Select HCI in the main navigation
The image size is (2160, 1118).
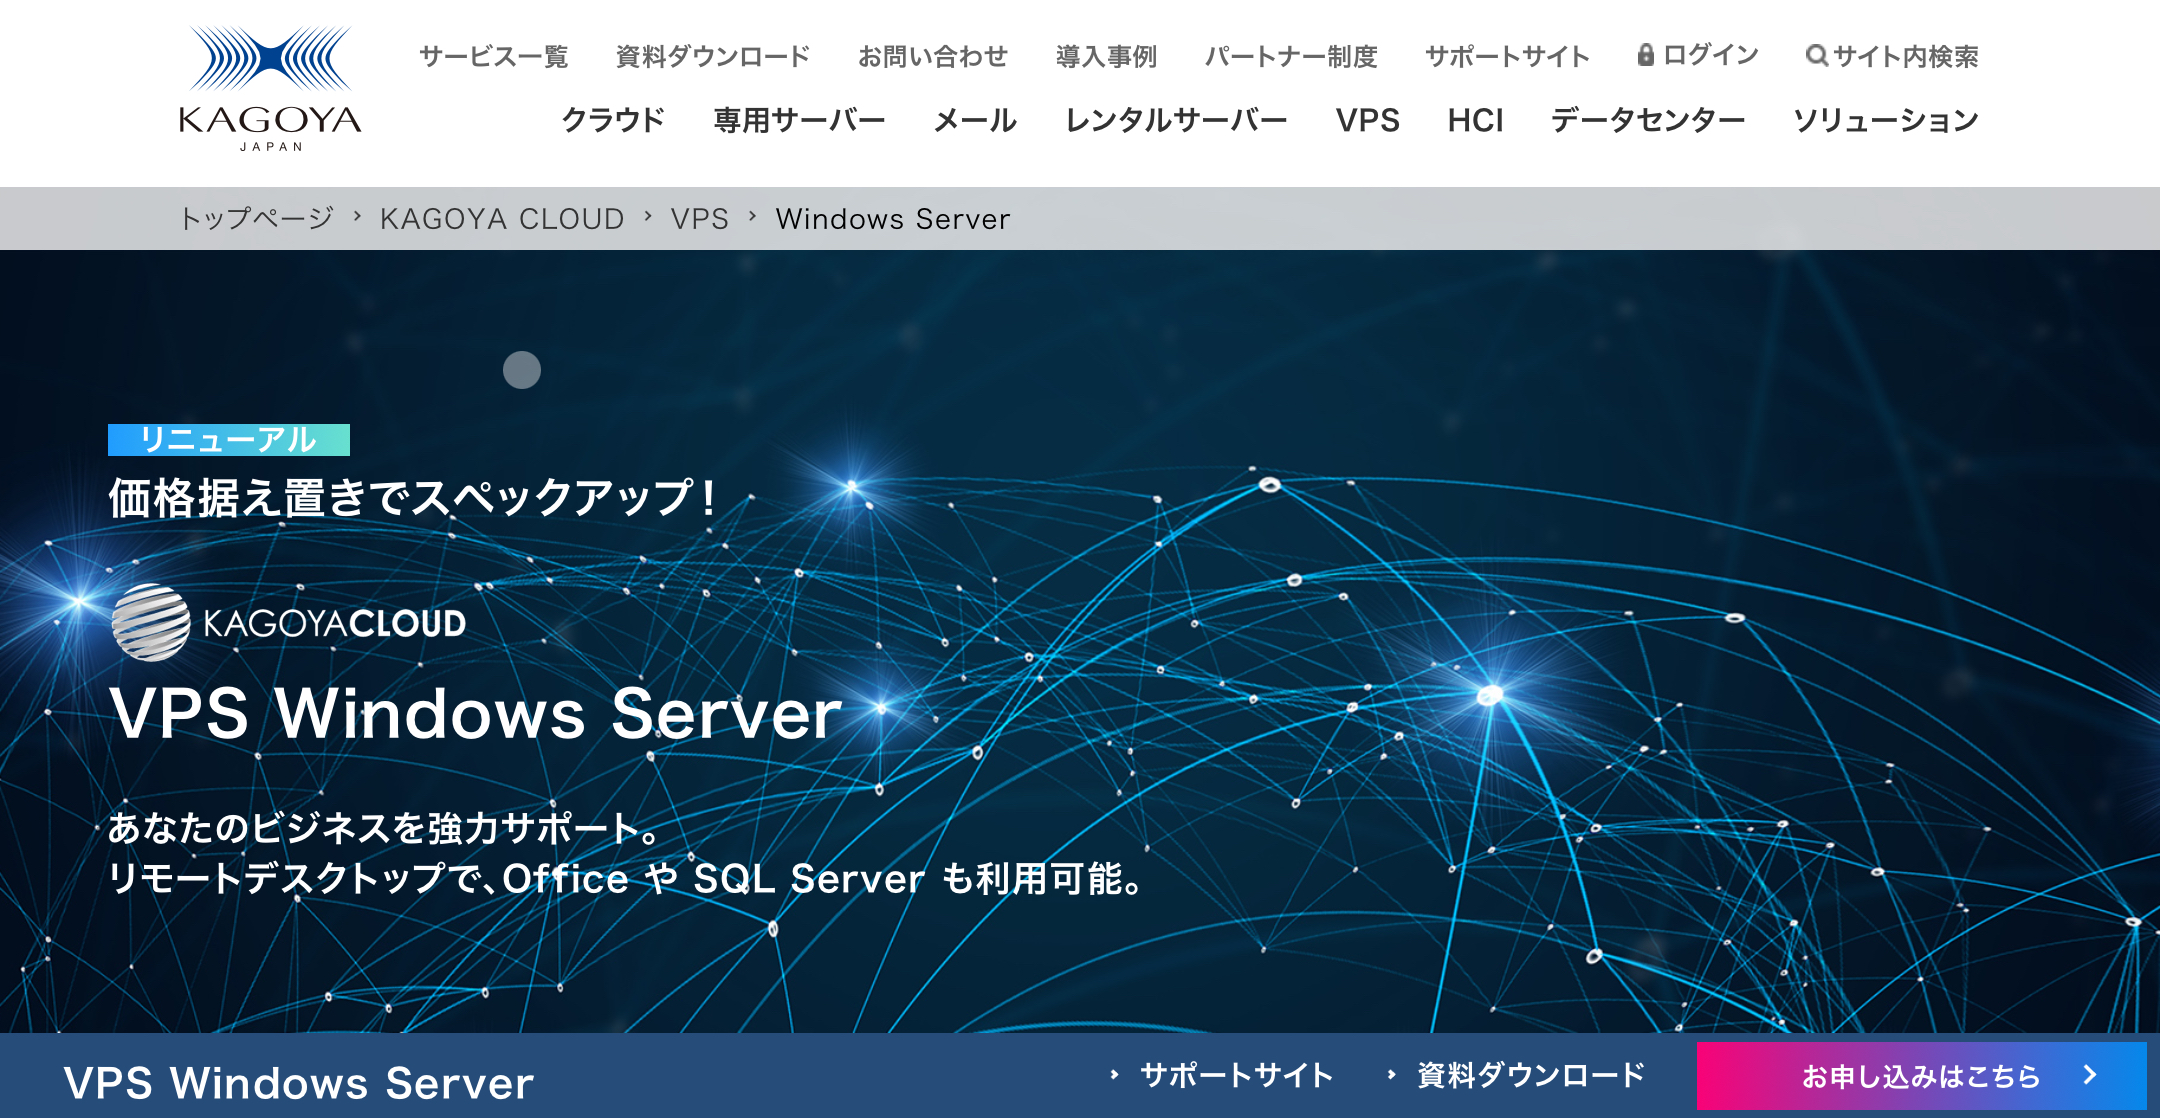[1475, 120]
